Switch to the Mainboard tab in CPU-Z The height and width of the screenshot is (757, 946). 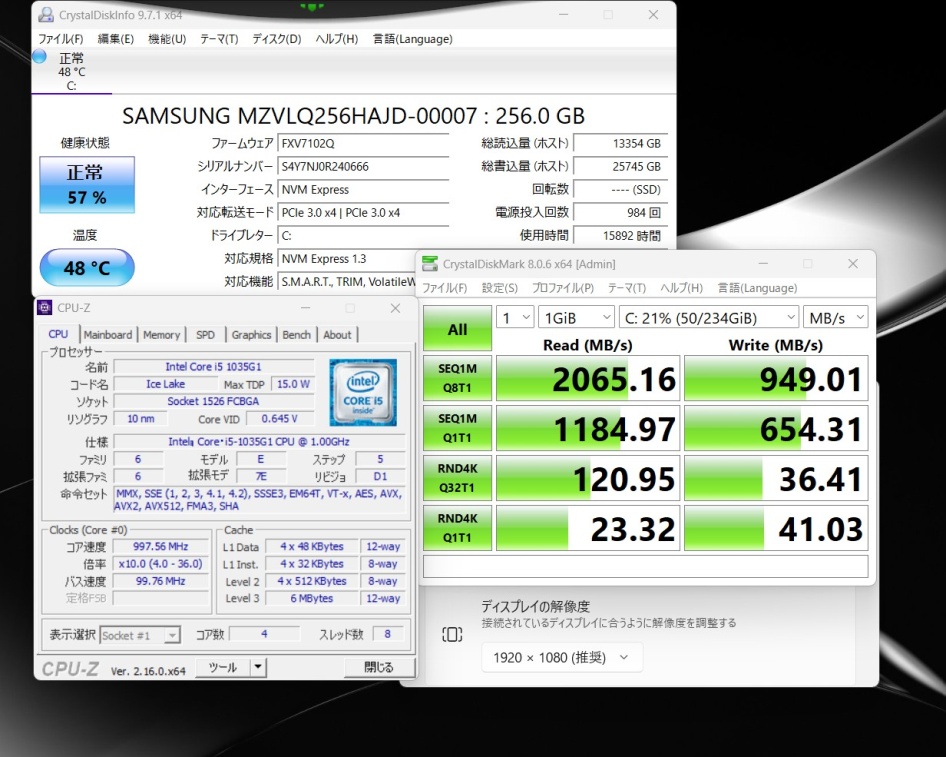coord(107,335)
